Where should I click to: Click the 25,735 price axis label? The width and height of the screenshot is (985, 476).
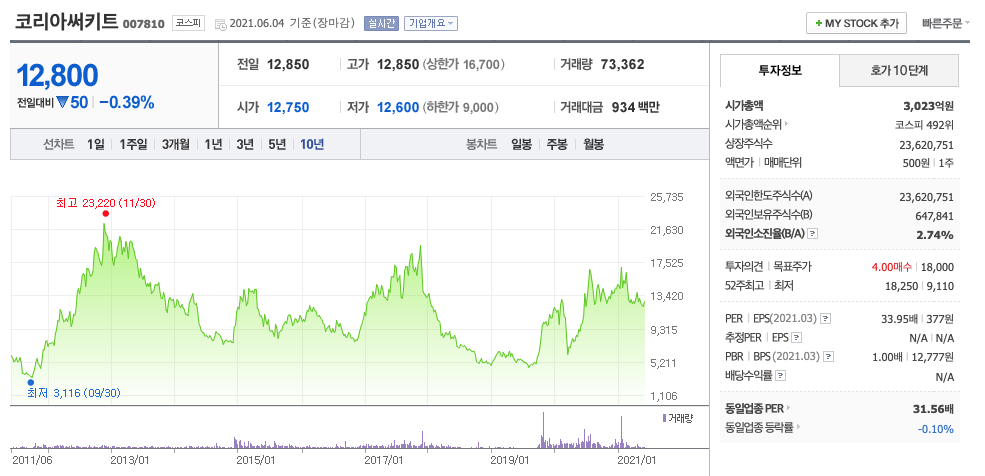(x=666, y=197)
